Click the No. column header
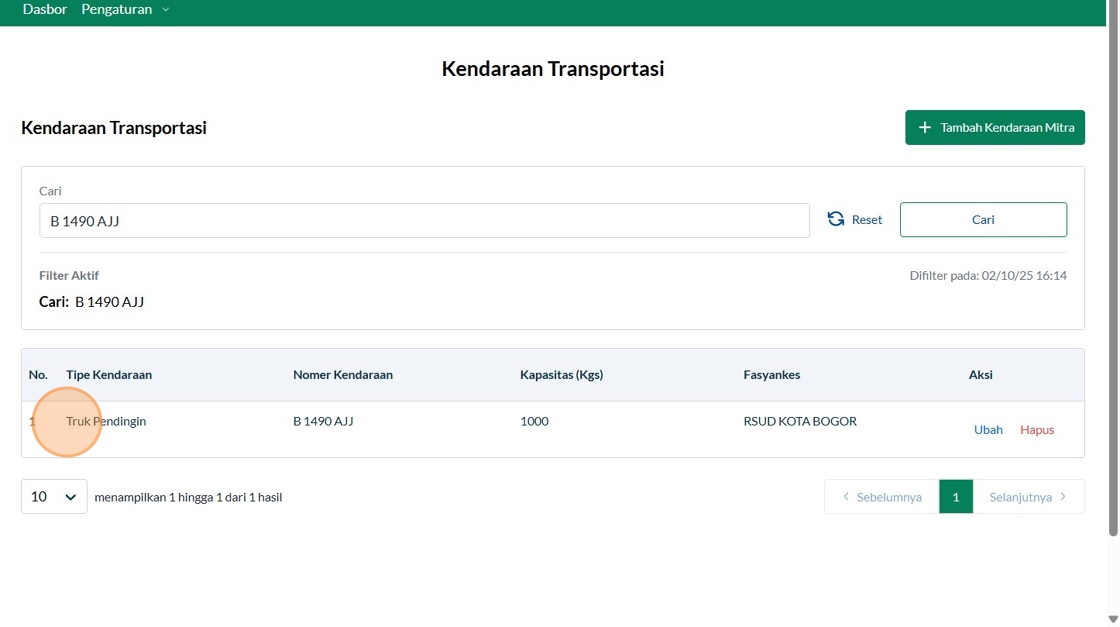This screenshot has width=1120, height=627. click(x=39, y=374)
